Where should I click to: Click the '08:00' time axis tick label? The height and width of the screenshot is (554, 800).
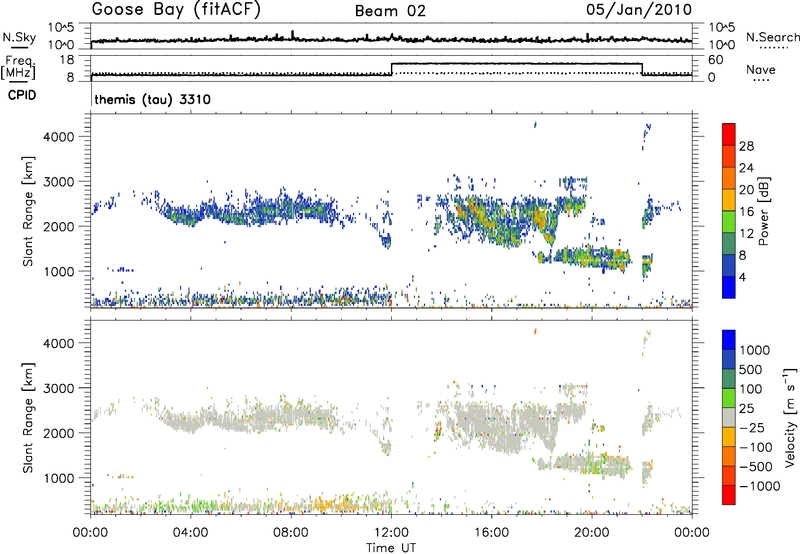(x=291, y=533)
